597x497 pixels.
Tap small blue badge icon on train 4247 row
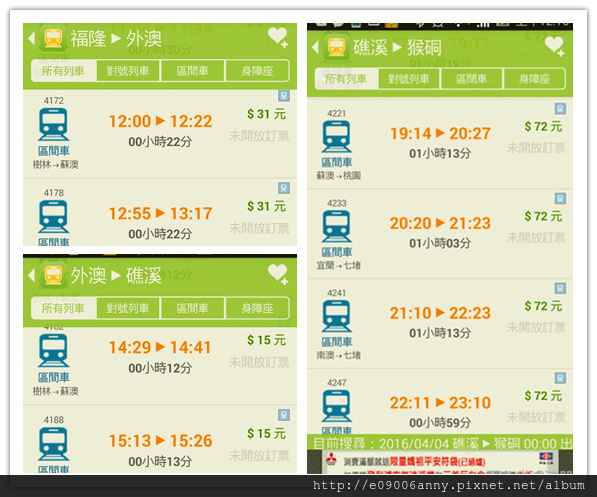(x=560, y=378)
